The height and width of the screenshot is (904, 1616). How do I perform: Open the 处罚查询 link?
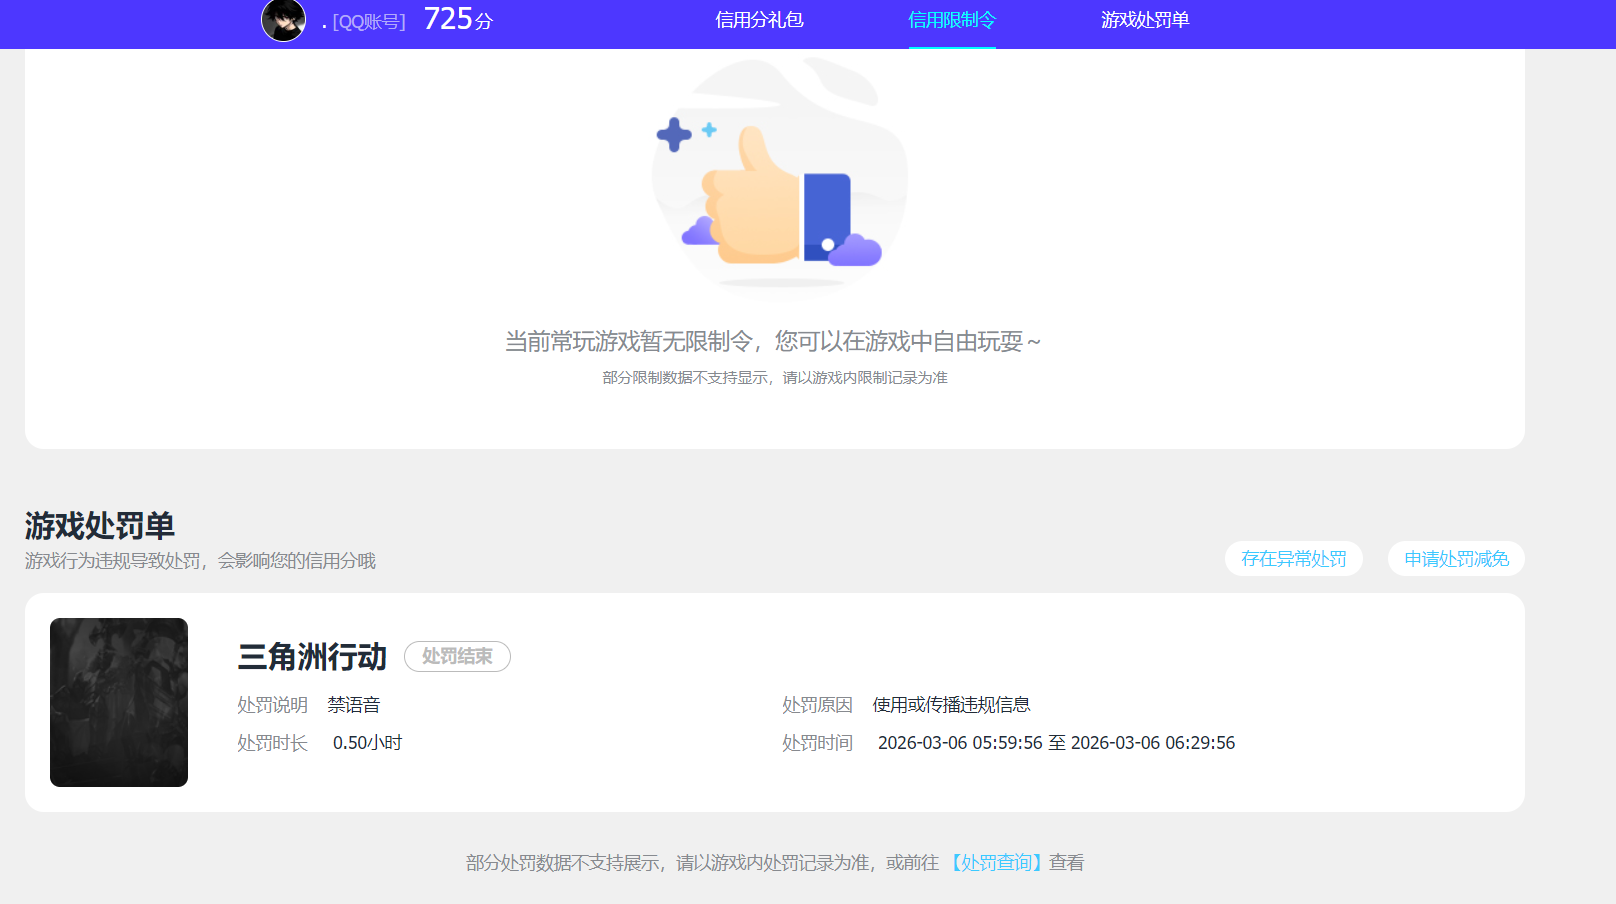point(994,863)
